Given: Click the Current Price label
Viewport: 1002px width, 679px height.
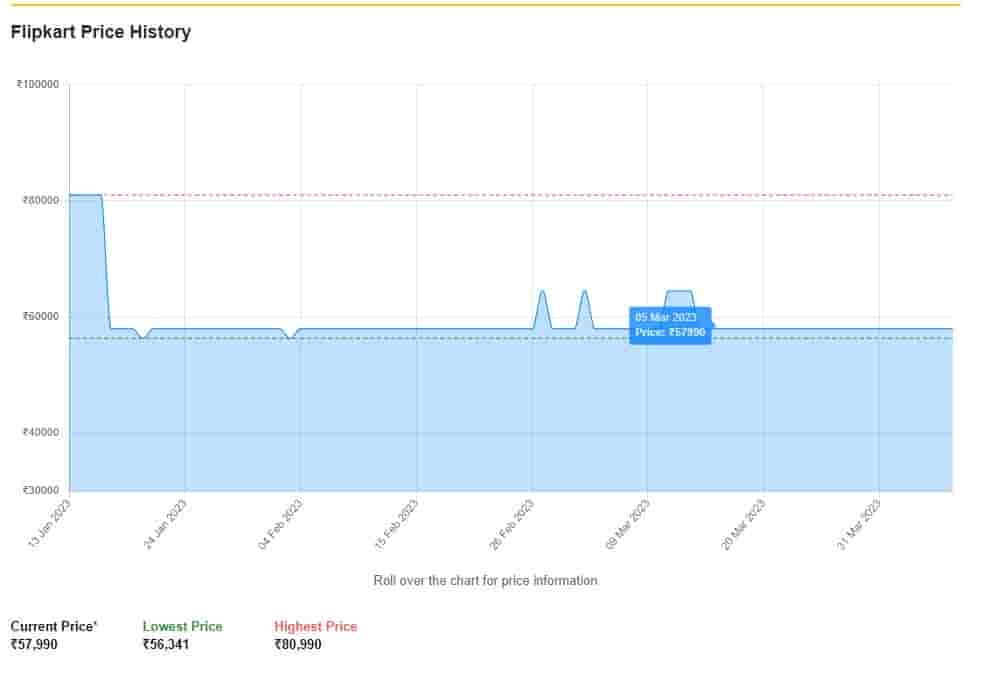Looking at the screenshot, I should point(54,627).
